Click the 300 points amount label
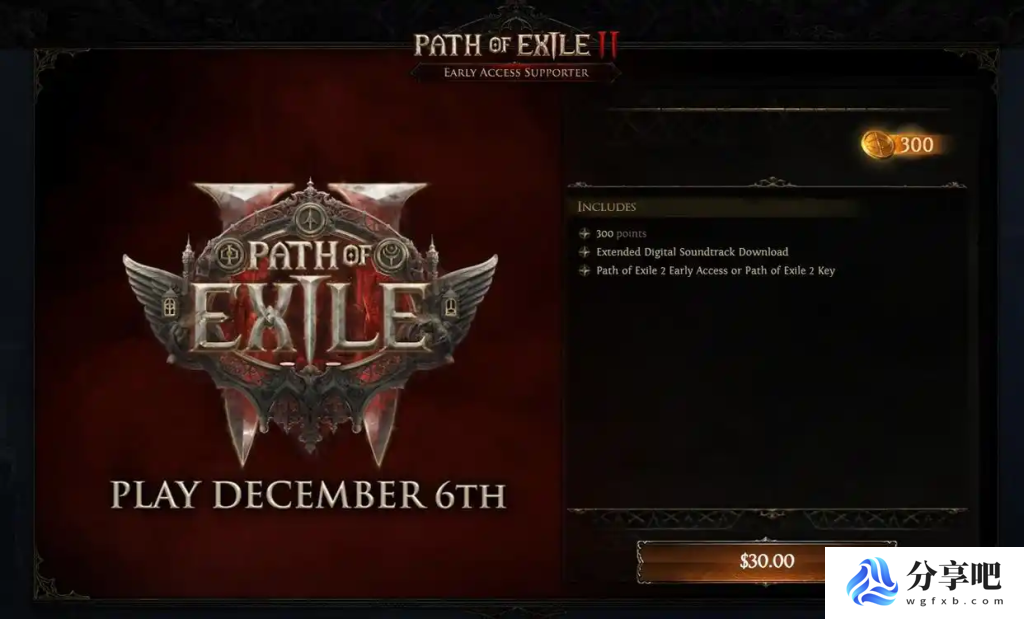The width and height of the screenshot is (1024, 619). click(917, 144)
